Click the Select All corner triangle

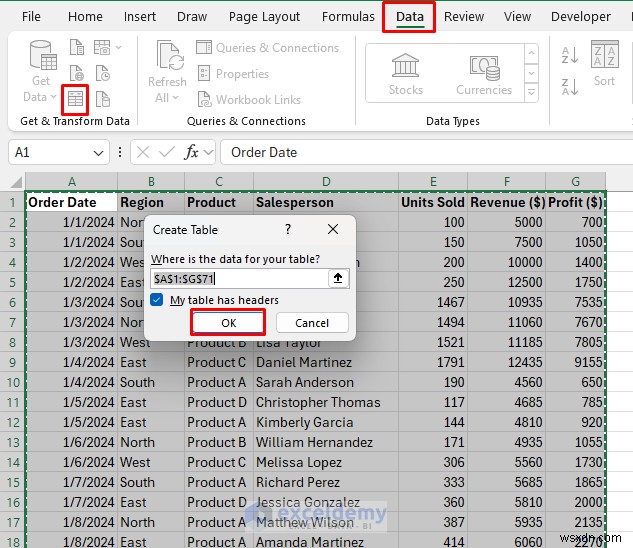[16, 182]
